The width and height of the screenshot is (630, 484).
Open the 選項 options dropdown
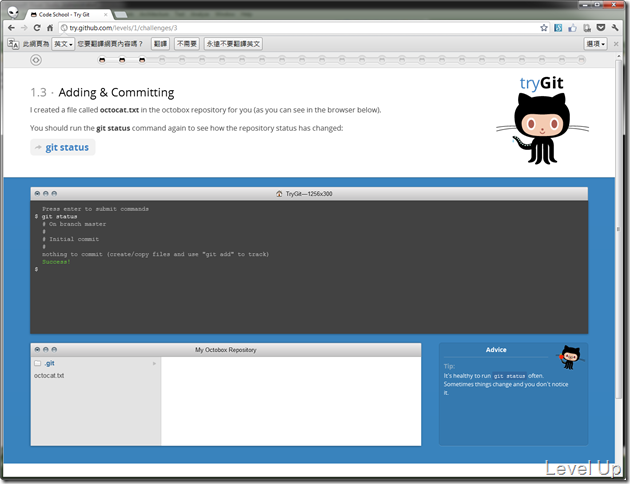point(595,44)
